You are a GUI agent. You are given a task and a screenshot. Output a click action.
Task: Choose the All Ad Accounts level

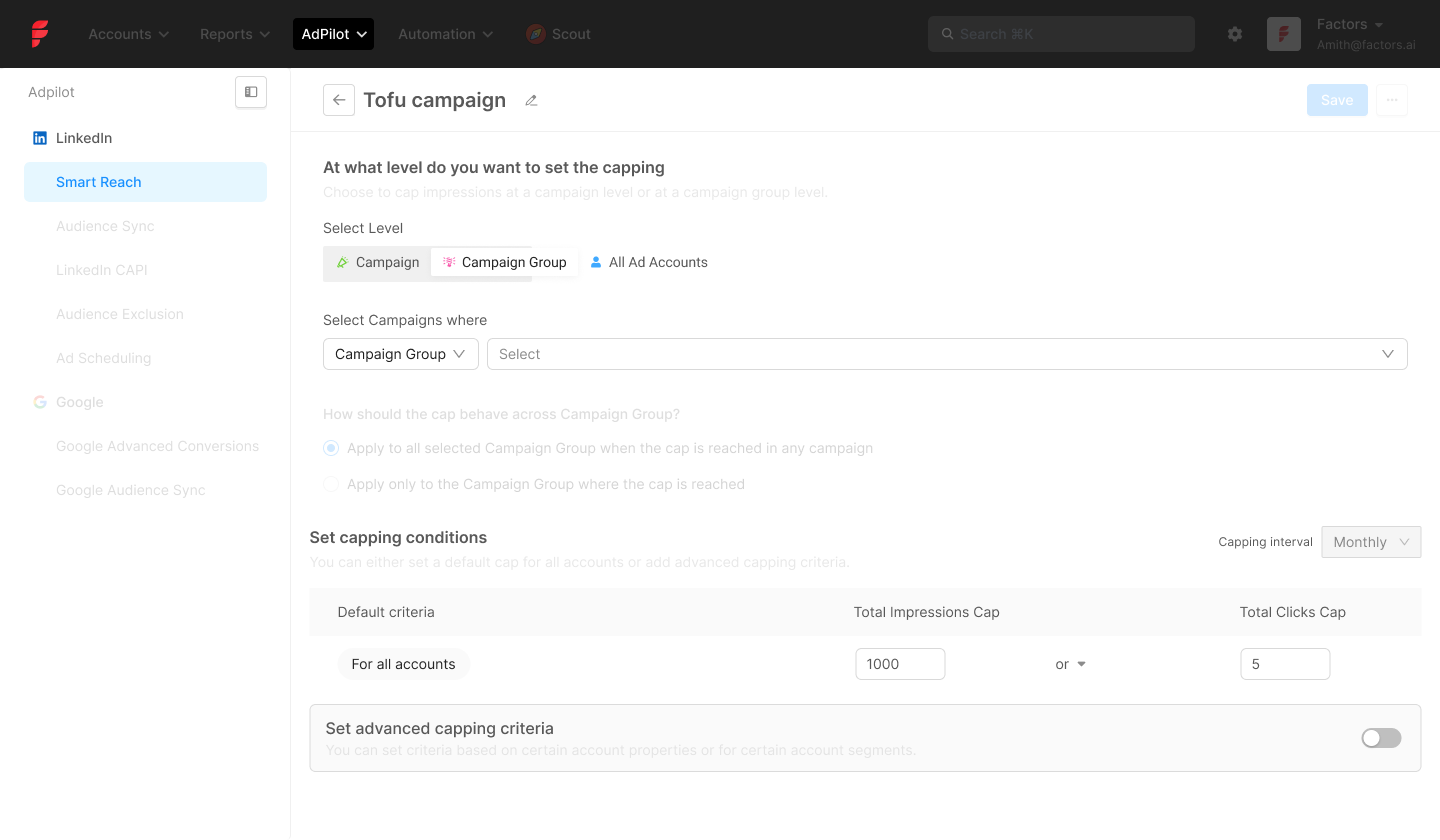[648, 262]
